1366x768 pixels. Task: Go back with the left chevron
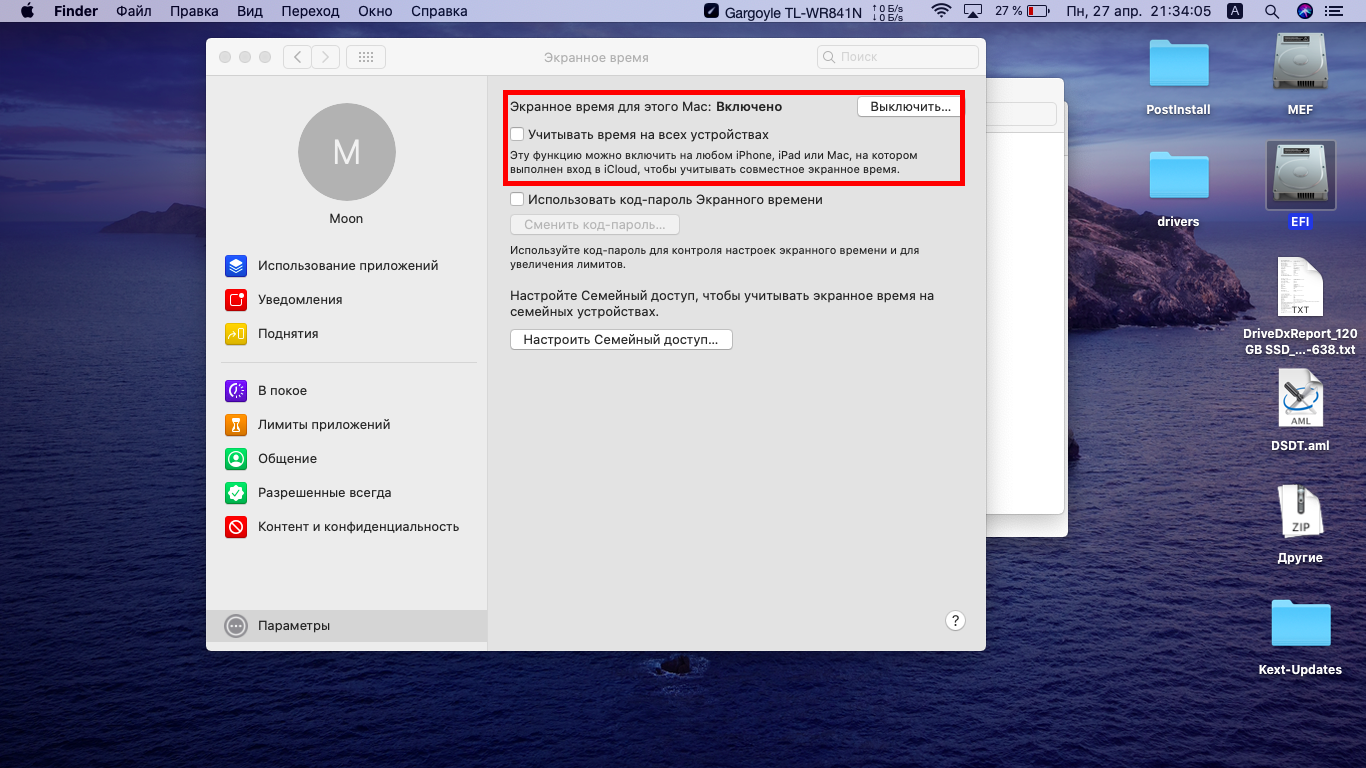pos(297,57)
